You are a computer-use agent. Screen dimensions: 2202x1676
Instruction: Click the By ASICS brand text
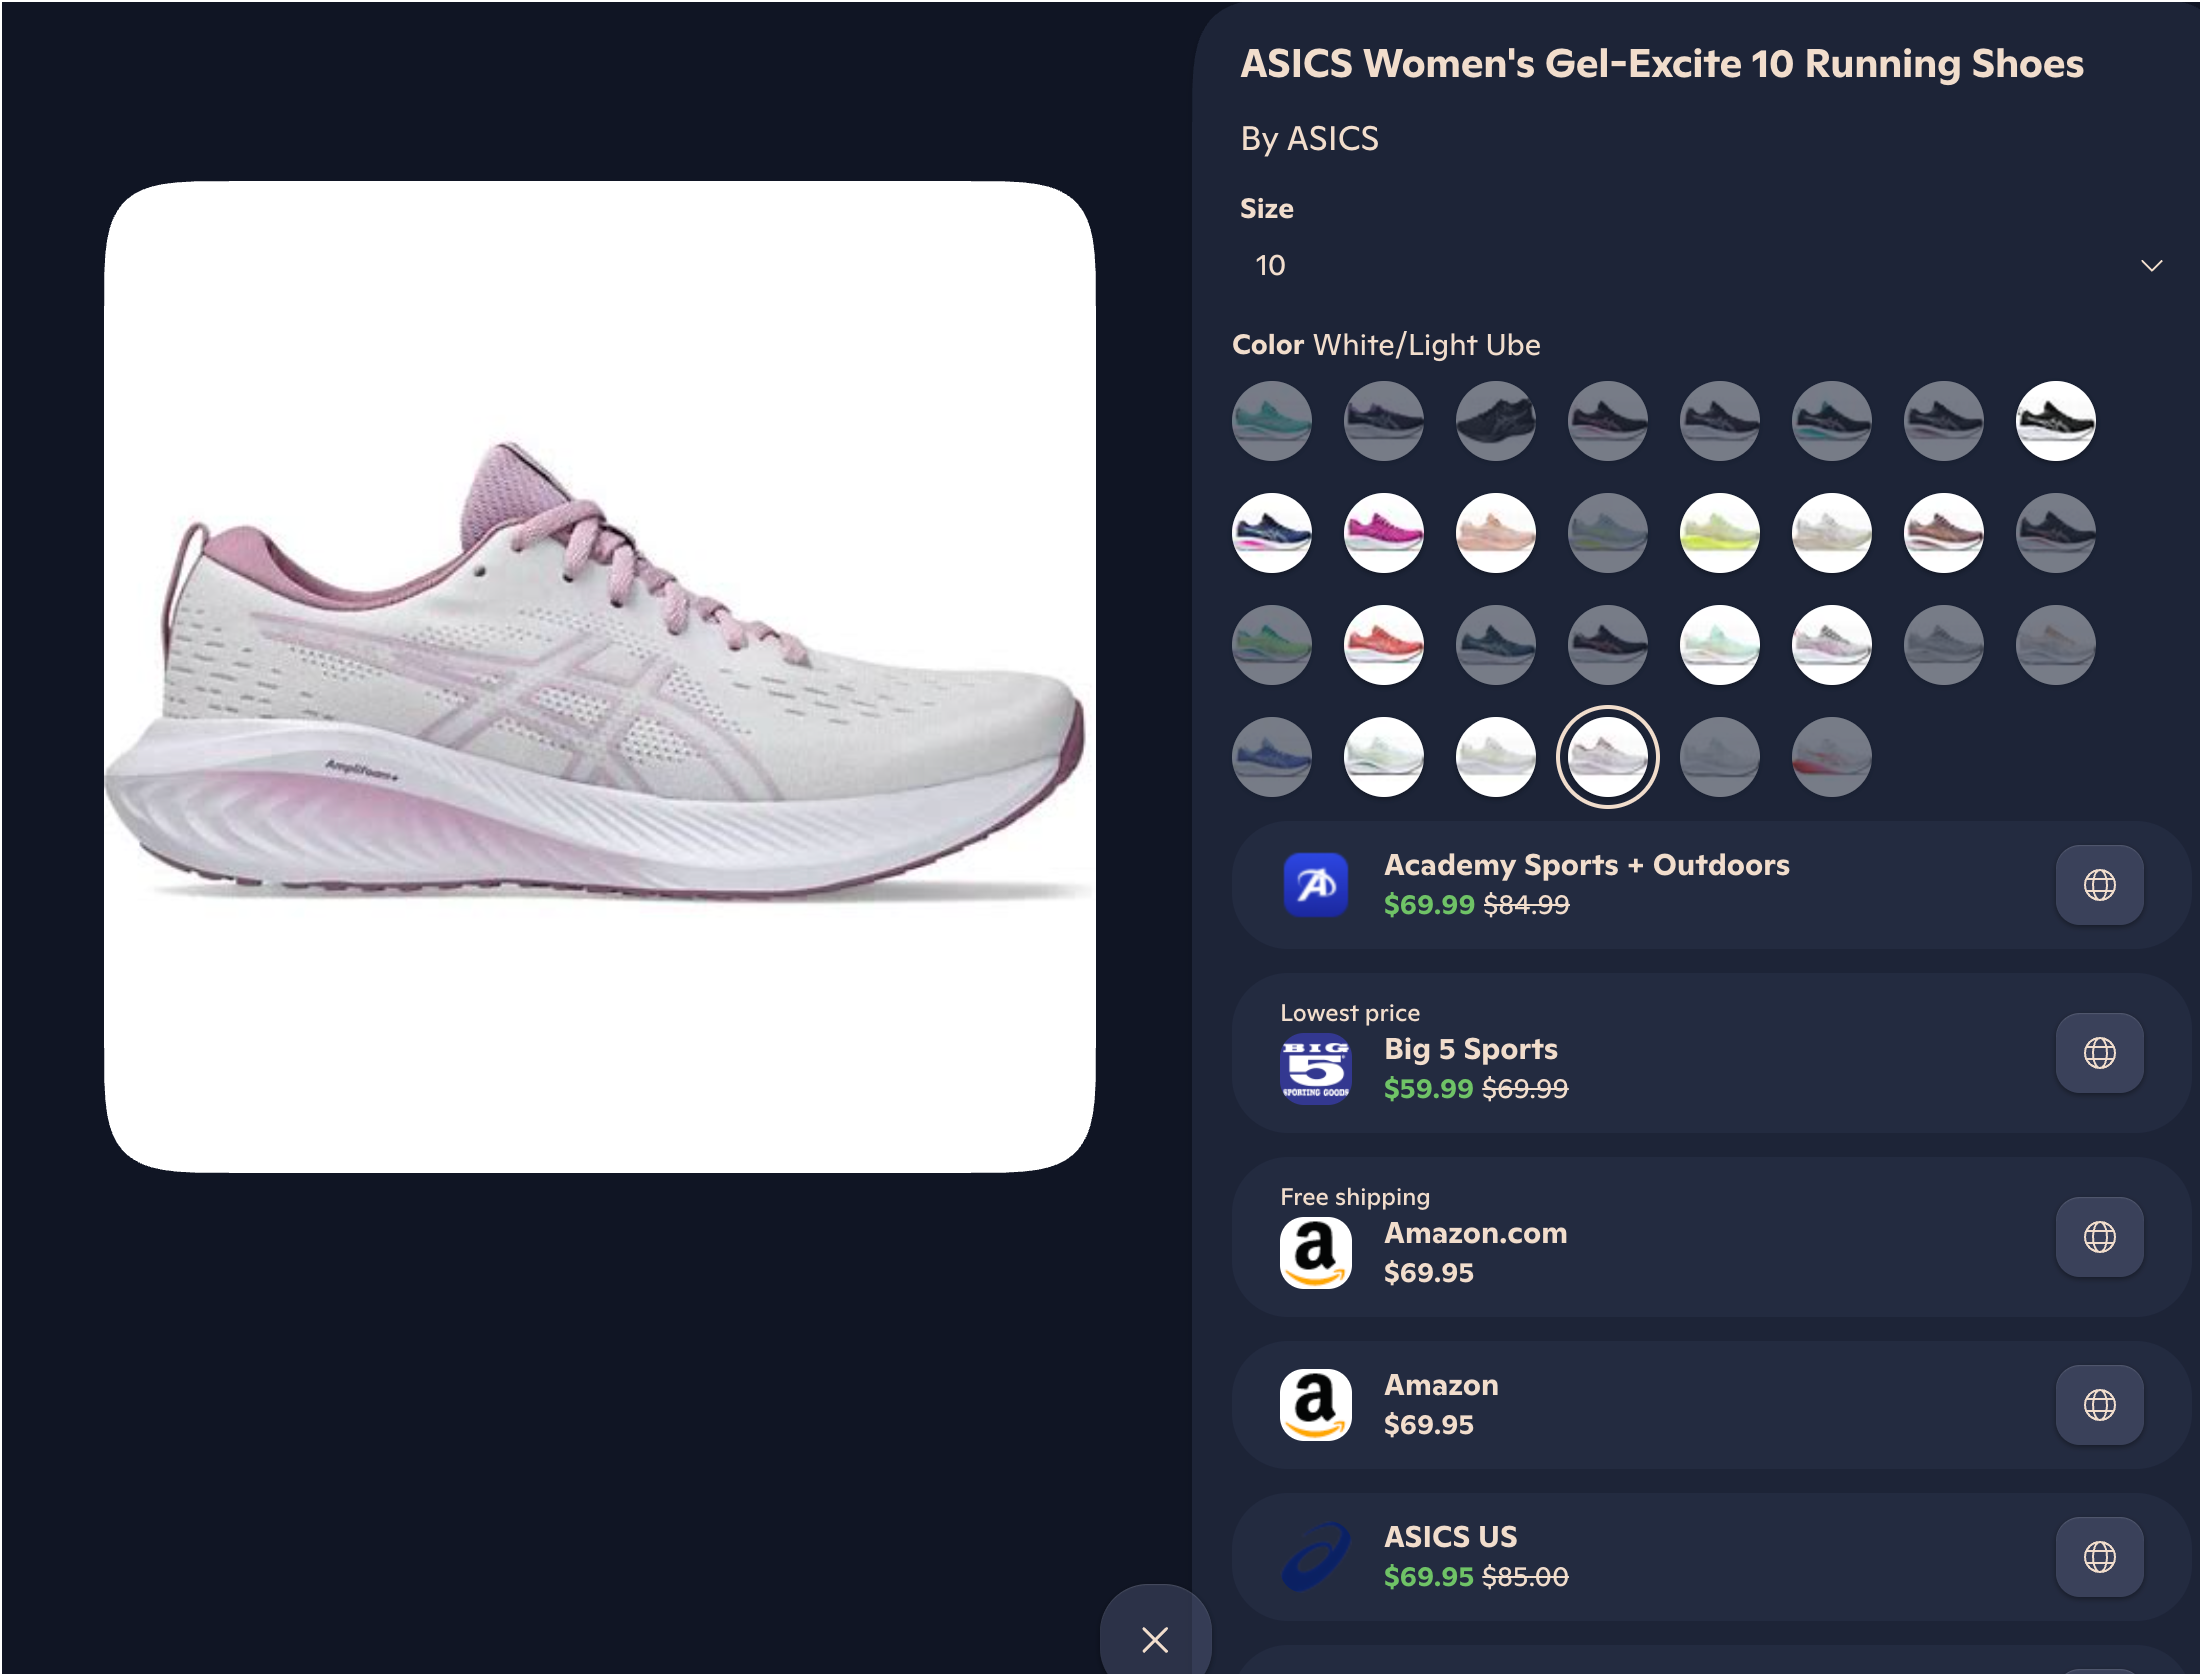1309,139
